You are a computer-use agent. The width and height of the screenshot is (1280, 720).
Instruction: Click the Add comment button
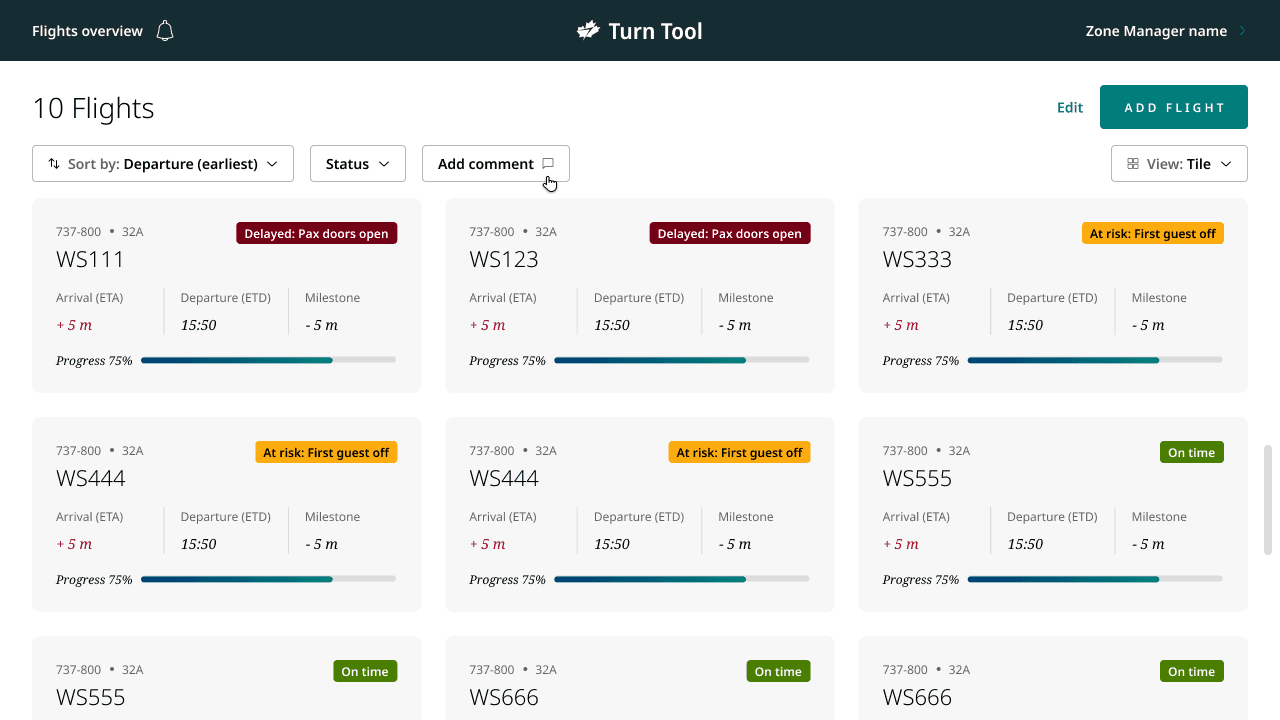click(x=496, y=164)
